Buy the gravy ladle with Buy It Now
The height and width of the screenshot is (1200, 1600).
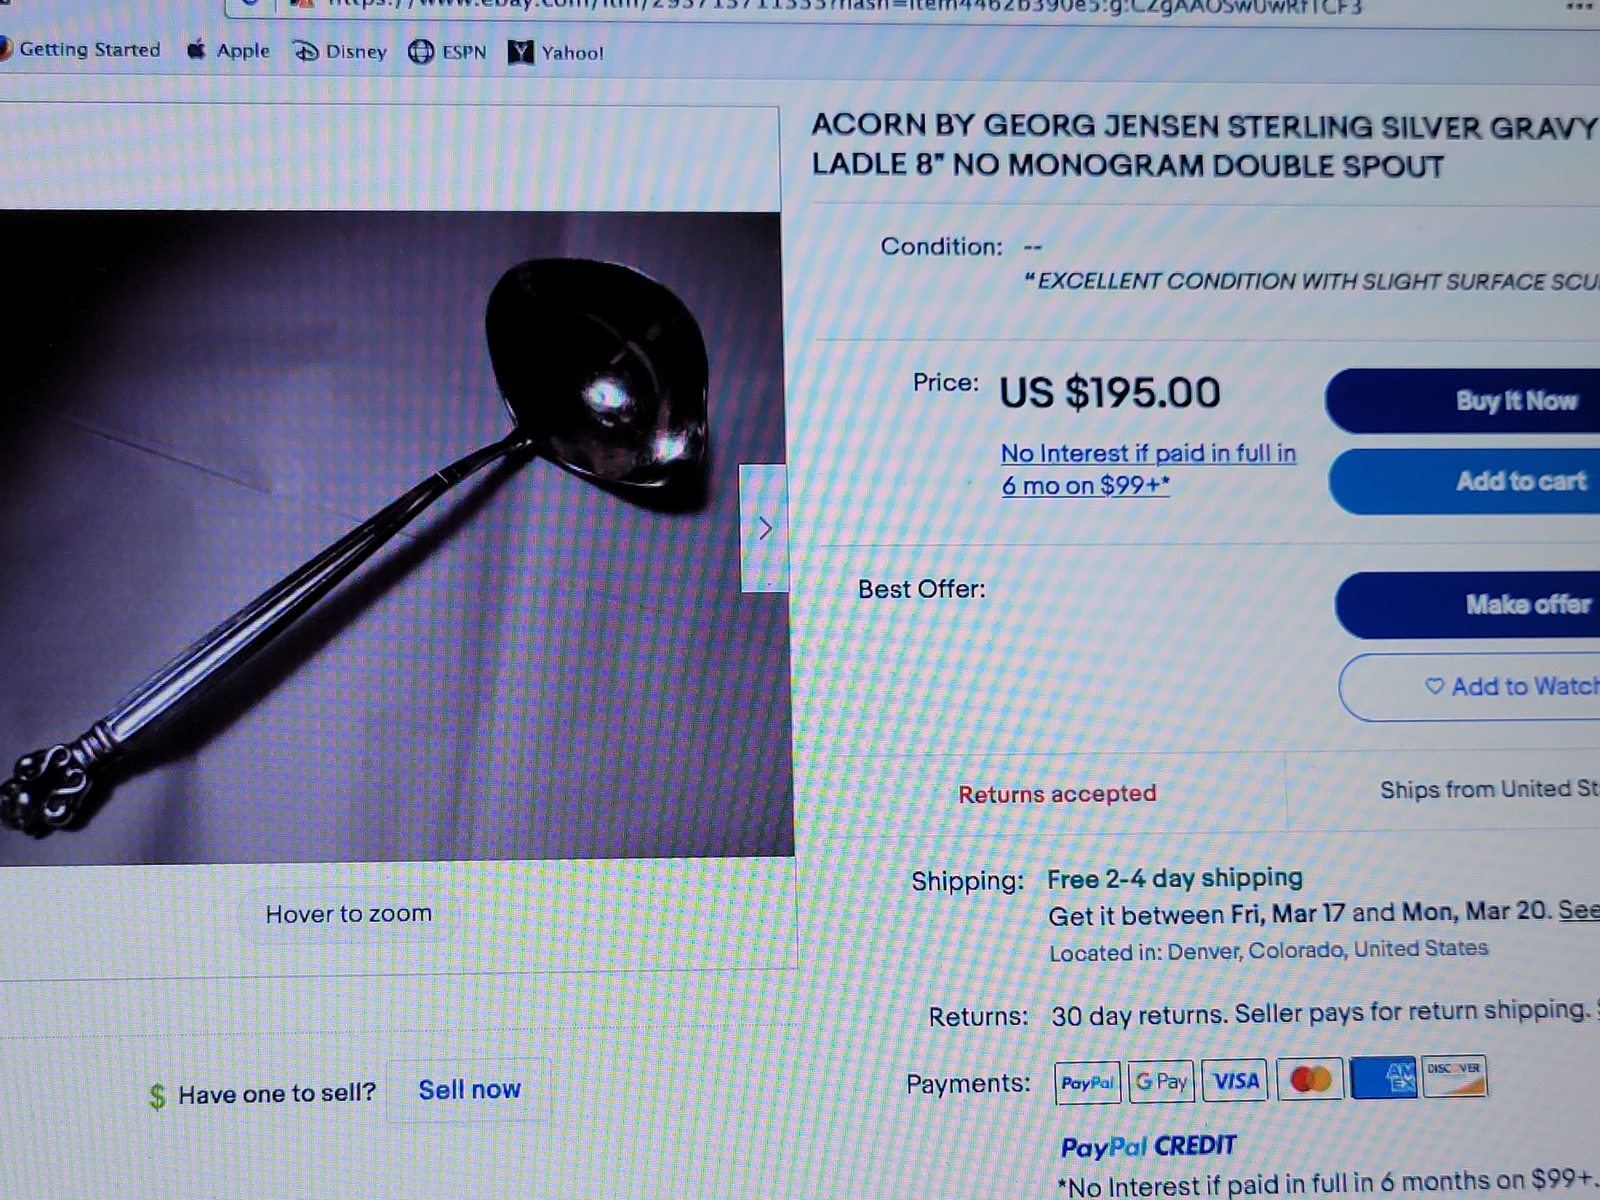1465,401
